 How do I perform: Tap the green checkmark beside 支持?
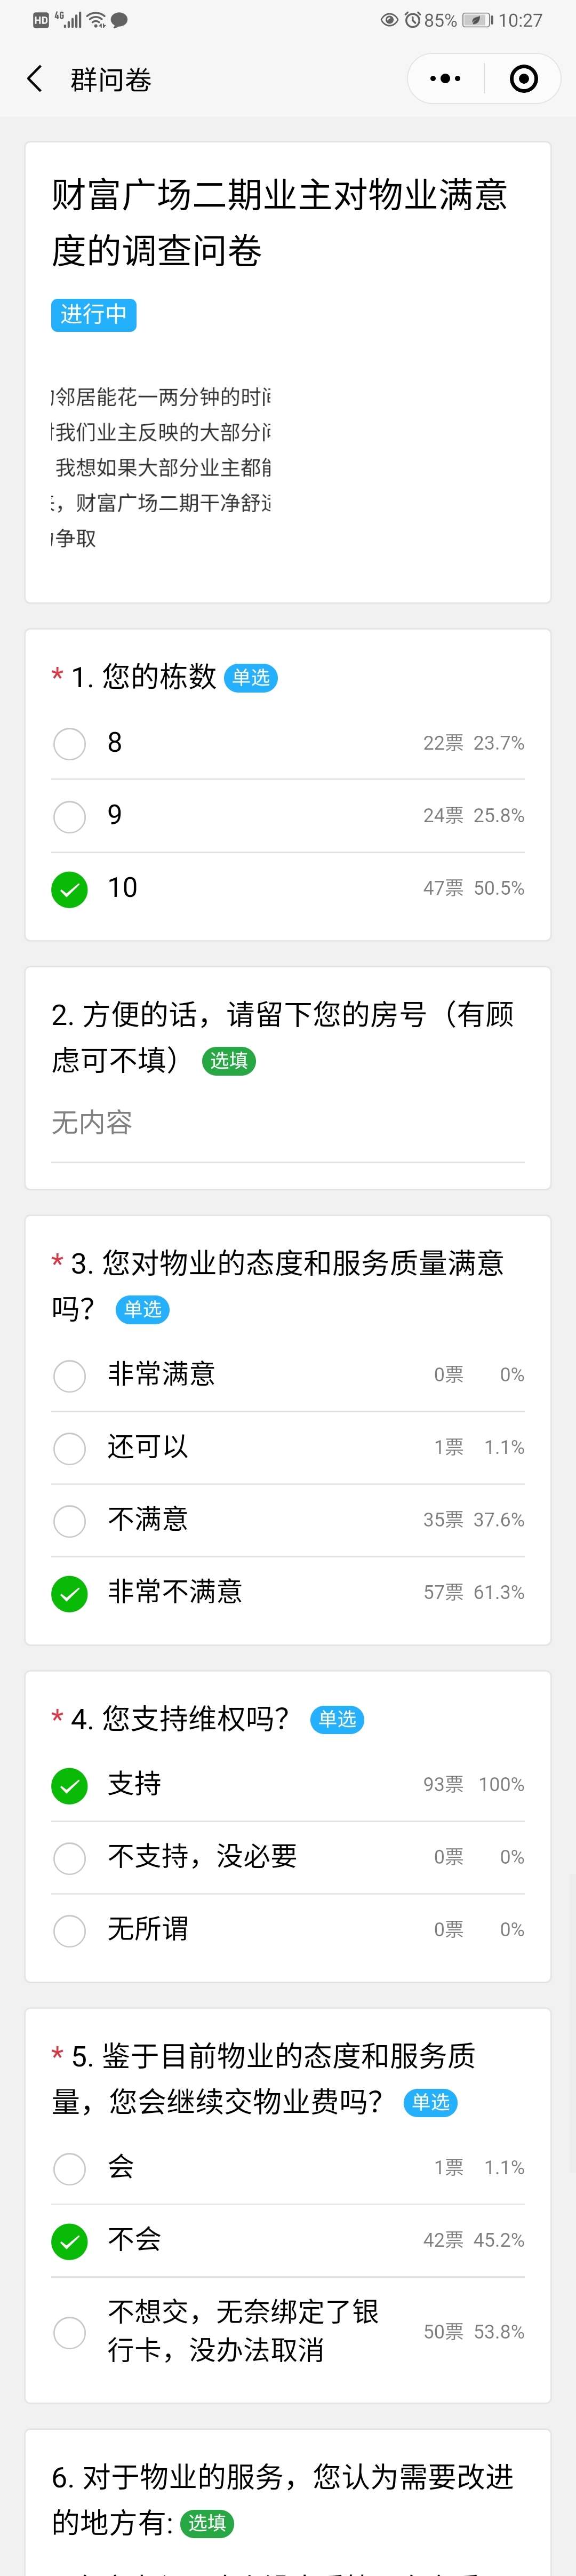point(69,1784)
